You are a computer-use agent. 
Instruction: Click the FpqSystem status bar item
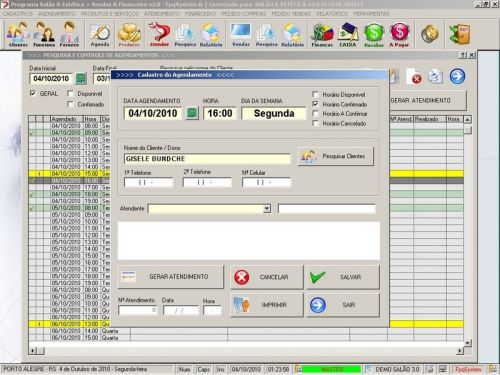click(x=468, y=369)
